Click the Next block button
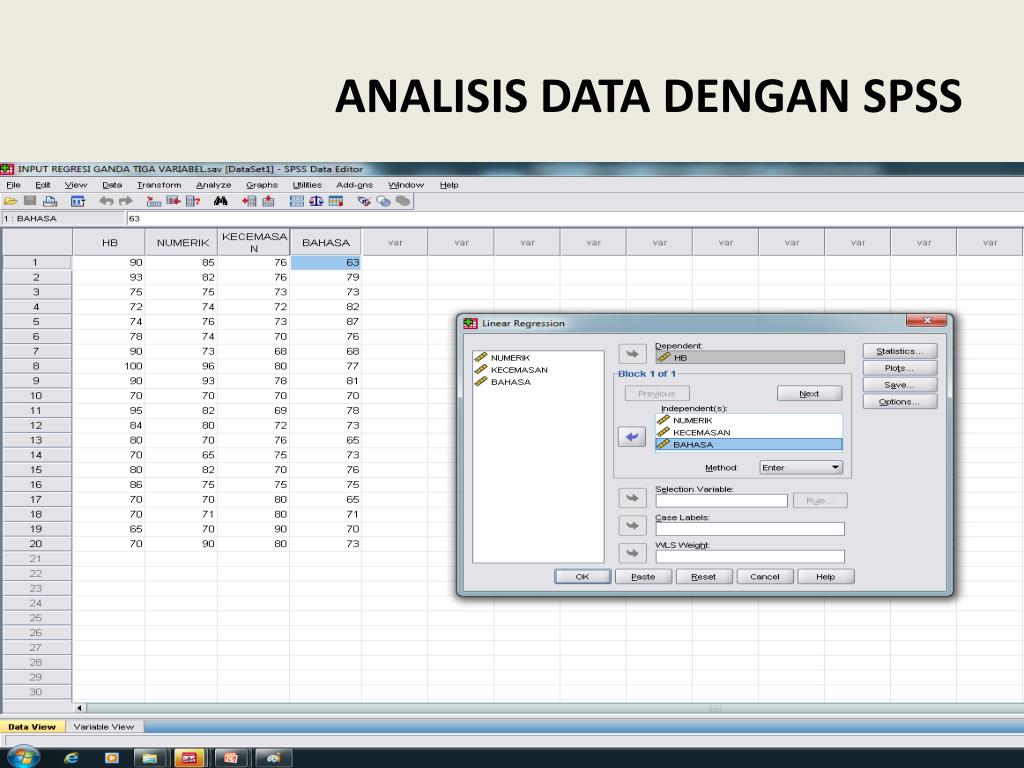Viewport: 1024px width, 768px height. (809, 394)
